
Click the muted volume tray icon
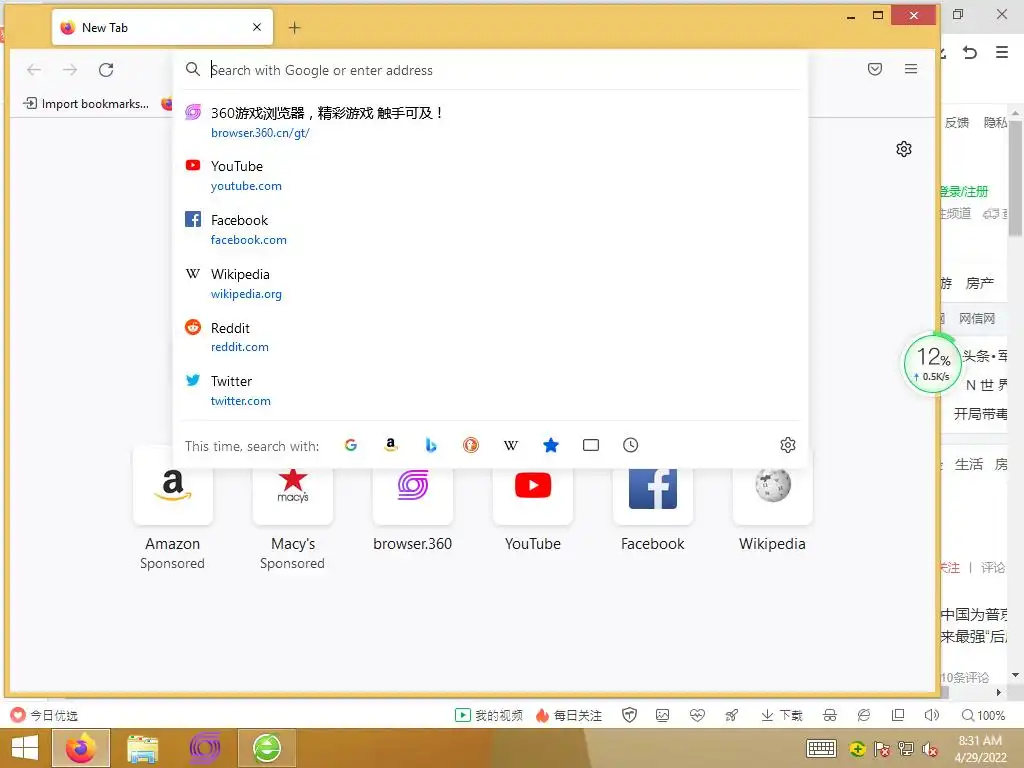[930, 748]
